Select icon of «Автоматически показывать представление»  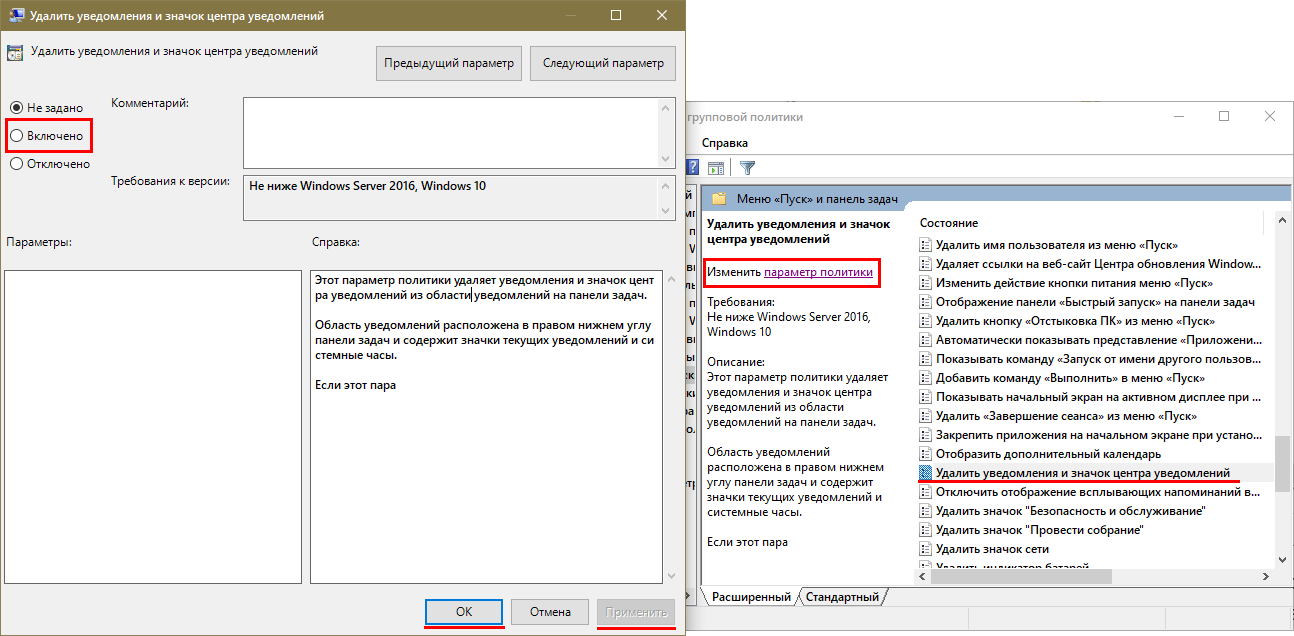(925, 340)
